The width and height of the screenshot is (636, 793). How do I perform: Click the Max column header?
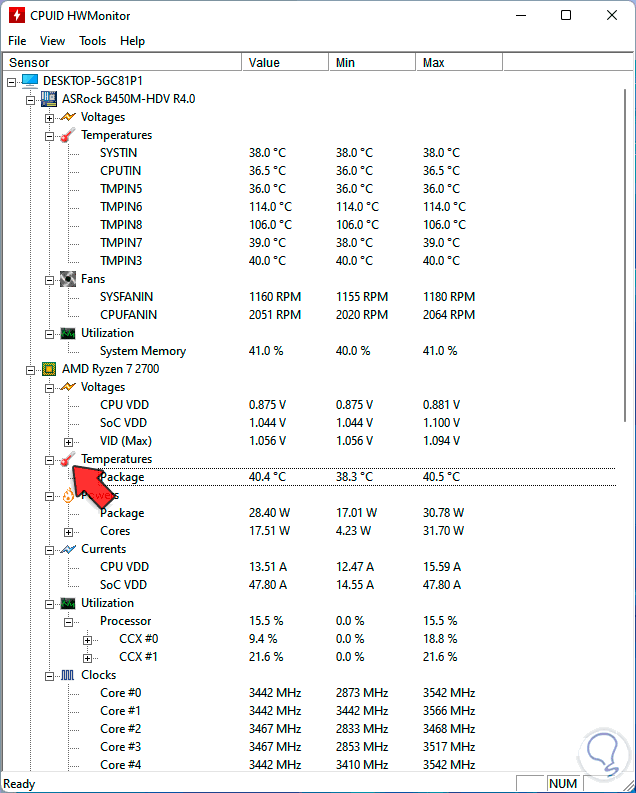[459, 62]
